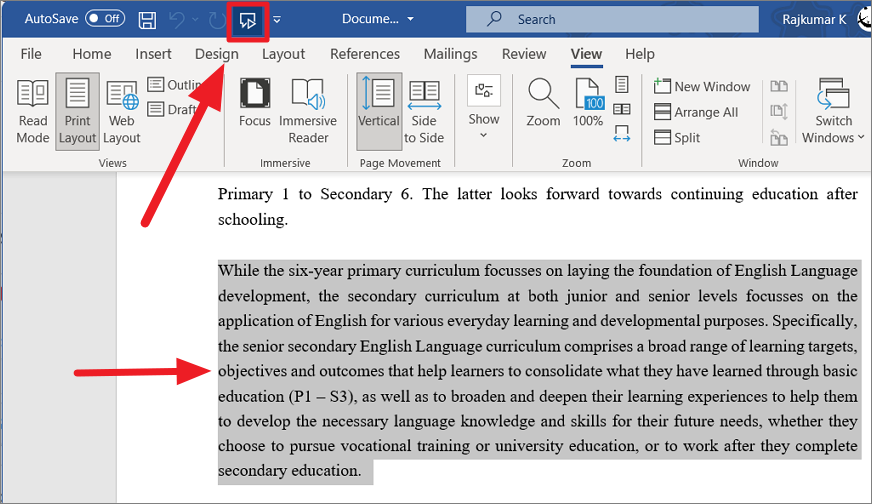872x504 pixels.
Task: Open the Mailings tab
Action: click(x=450, y=54)
